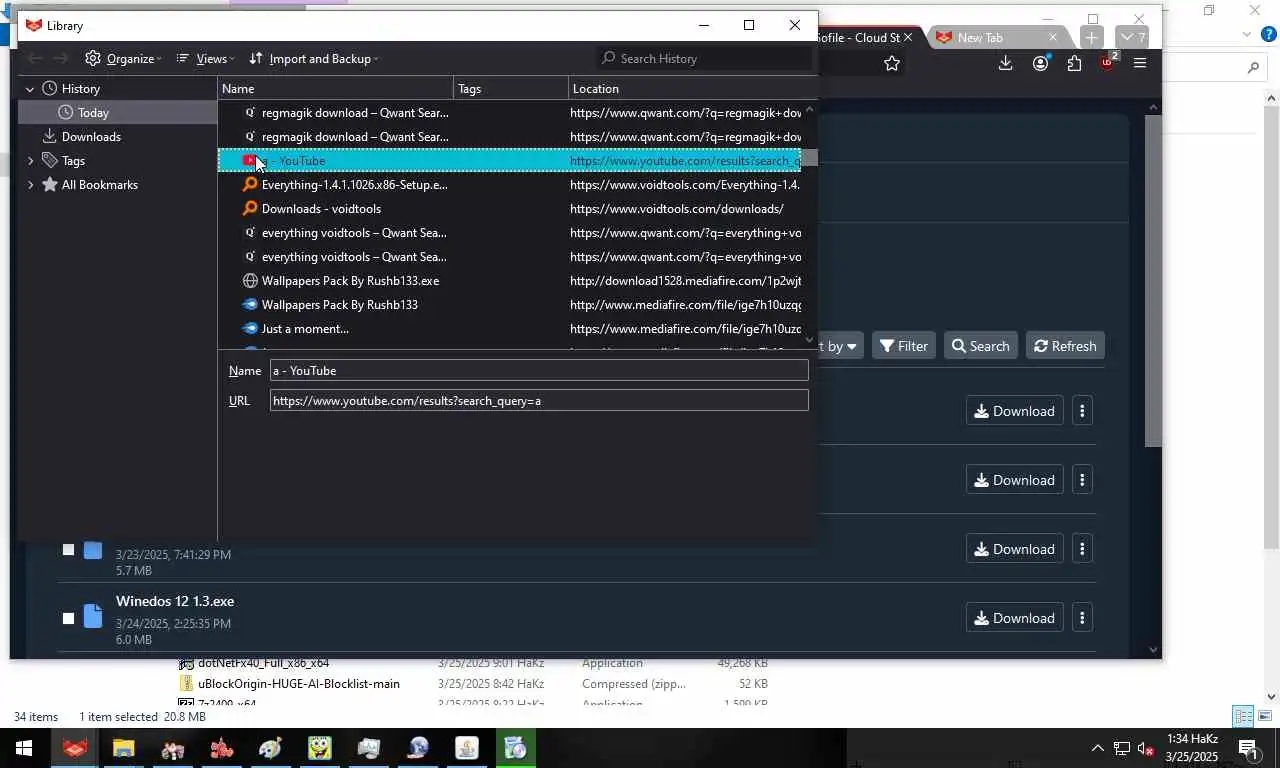Expand the Tags tree node
The height and width of the screenshot is (768, 1280).
pyautogui.click(x=30, y=161)
